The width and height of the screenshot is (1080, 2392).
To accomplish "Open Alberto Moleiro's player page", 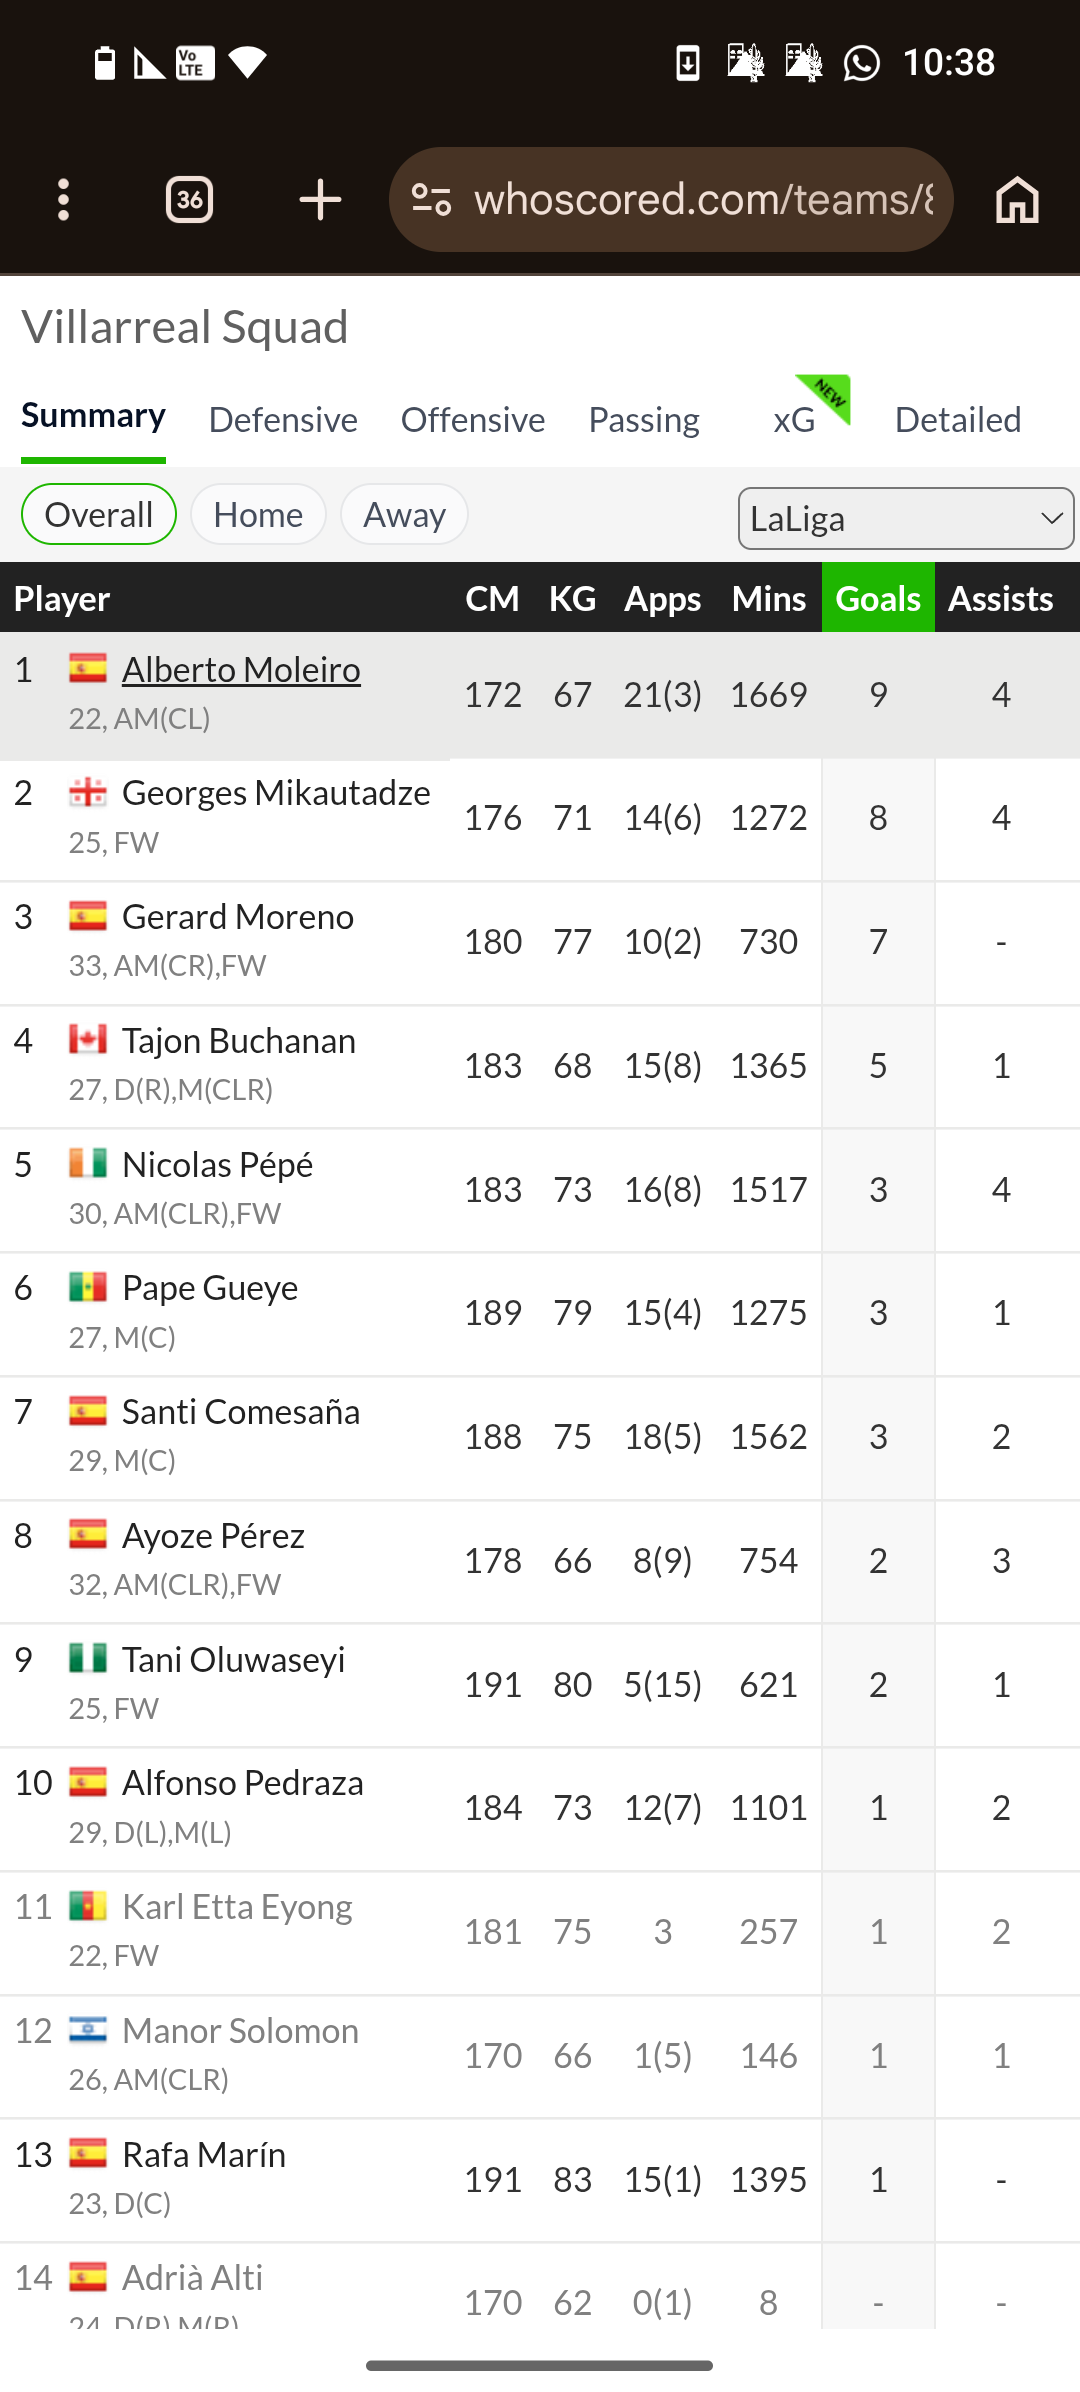I will pos(241,670).
